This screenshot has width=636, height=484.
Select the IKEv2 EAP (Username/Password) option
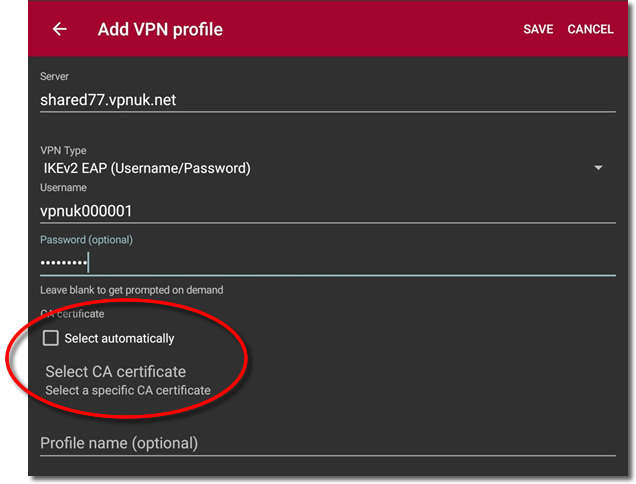coord(147,168)
